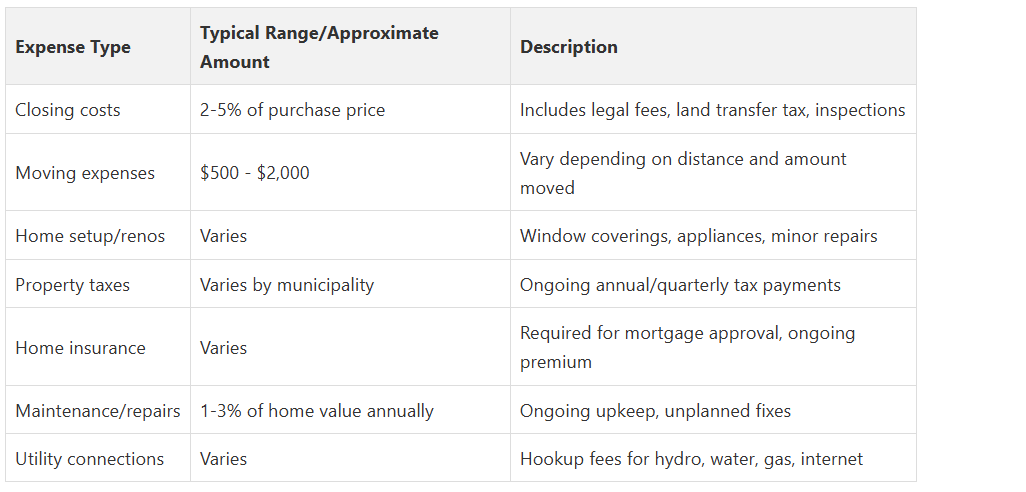The height and width of the screenshot is (492, 1026).
Task: Select the "Utility connections" cell
Action: pos(89,459)
